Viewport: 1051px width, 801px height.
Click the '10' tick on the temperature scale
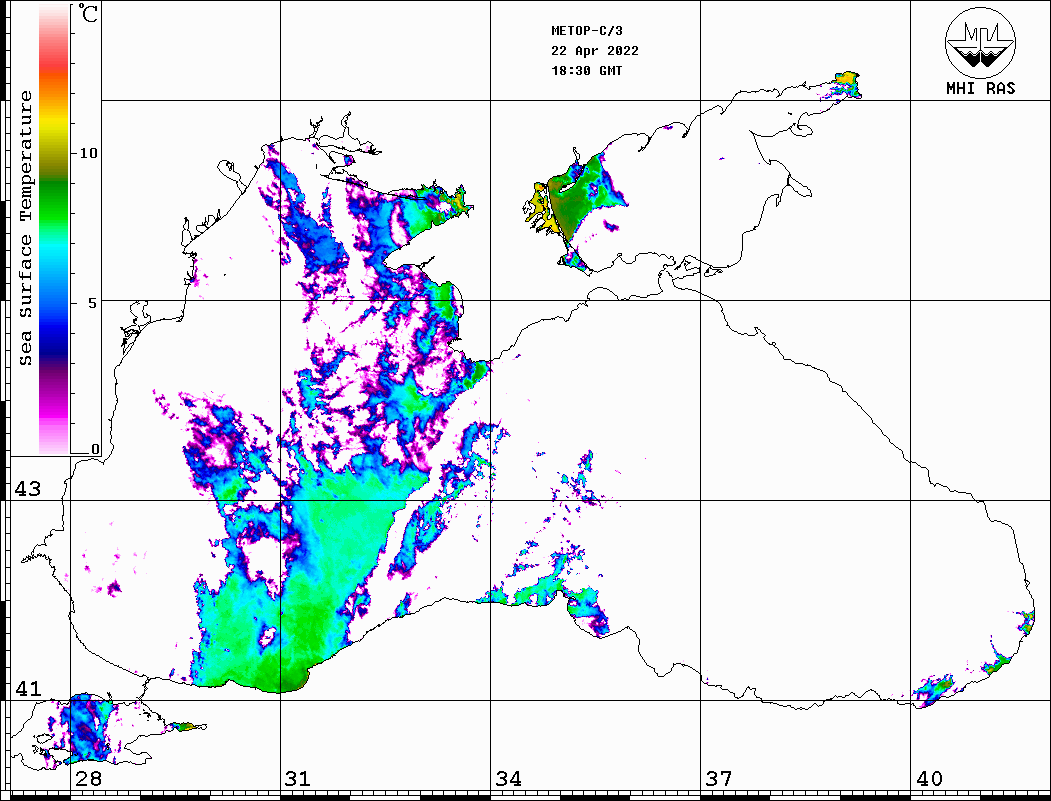(88, 153)
